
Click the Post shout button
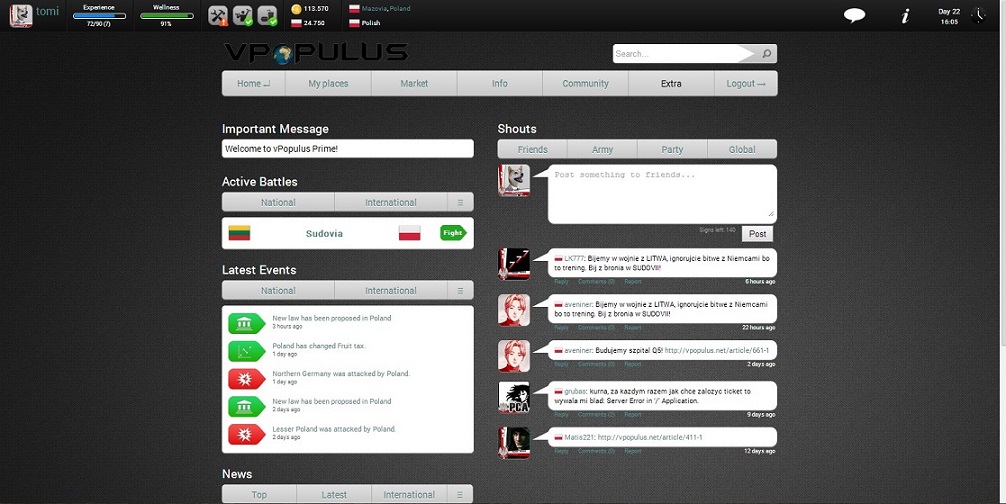tap(758, 234)
